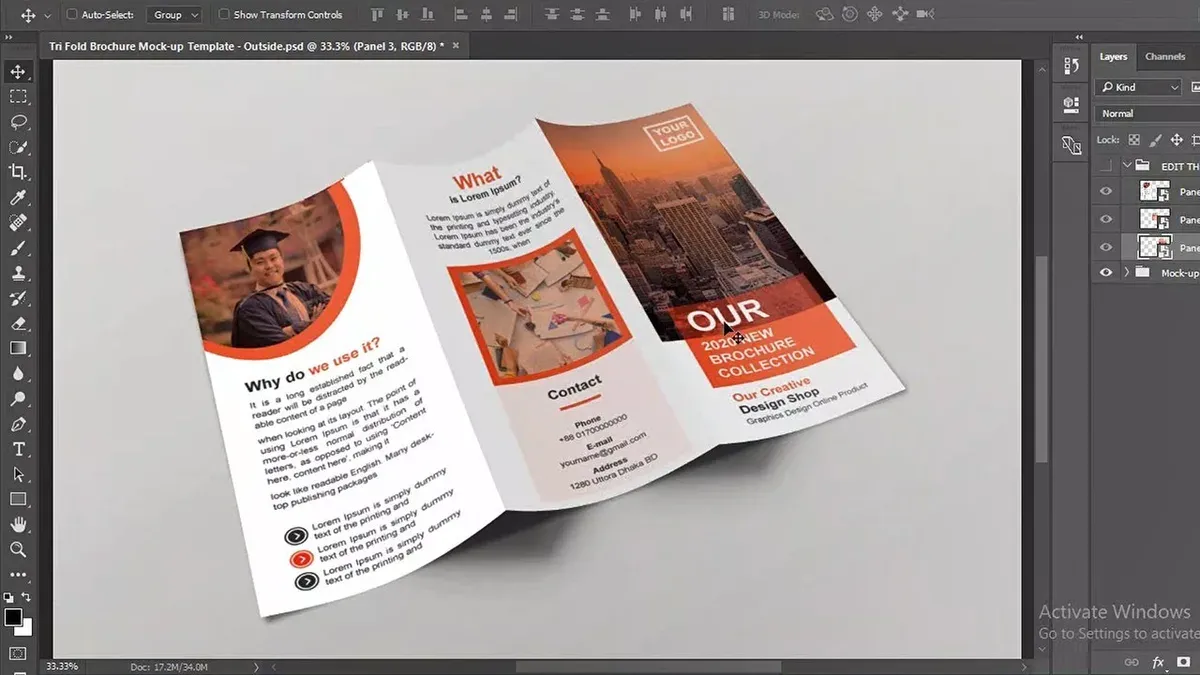Viewport: 1200px width, 675px height.
Task: Select the History Brush tool
Action: point(18,298)
